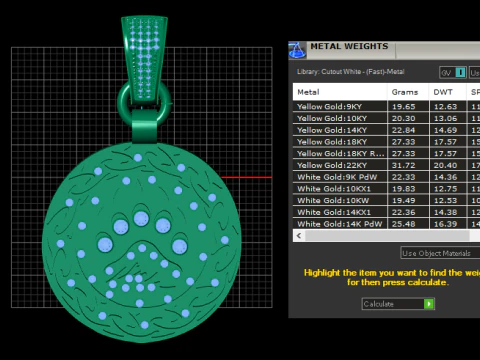Click the 22.84 grams value
The height and width of the screenshot is (360, 480).
(404, 130)
